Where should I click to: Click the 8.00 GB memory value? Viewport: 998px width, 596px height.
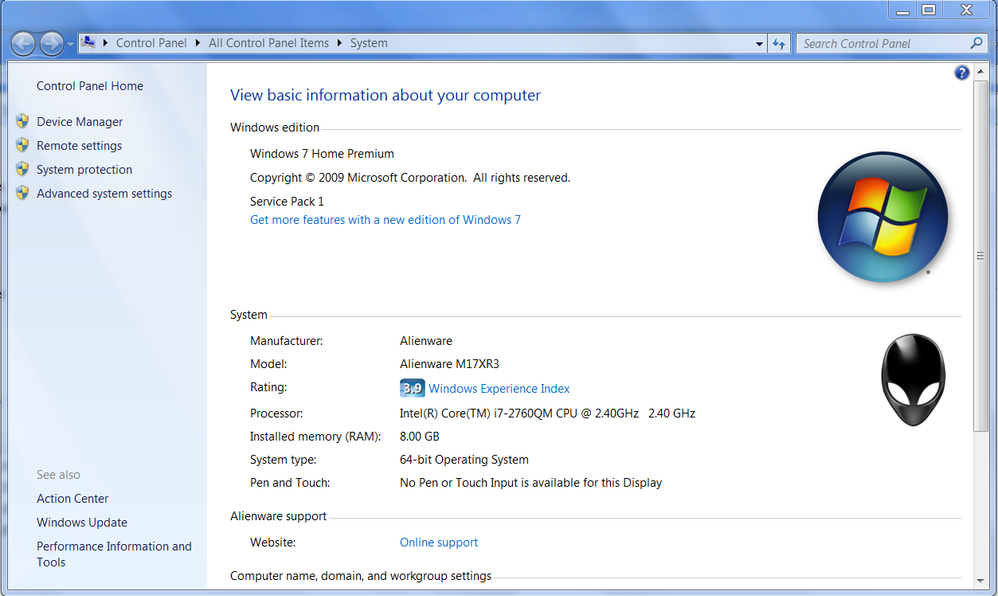coord(419,437)
